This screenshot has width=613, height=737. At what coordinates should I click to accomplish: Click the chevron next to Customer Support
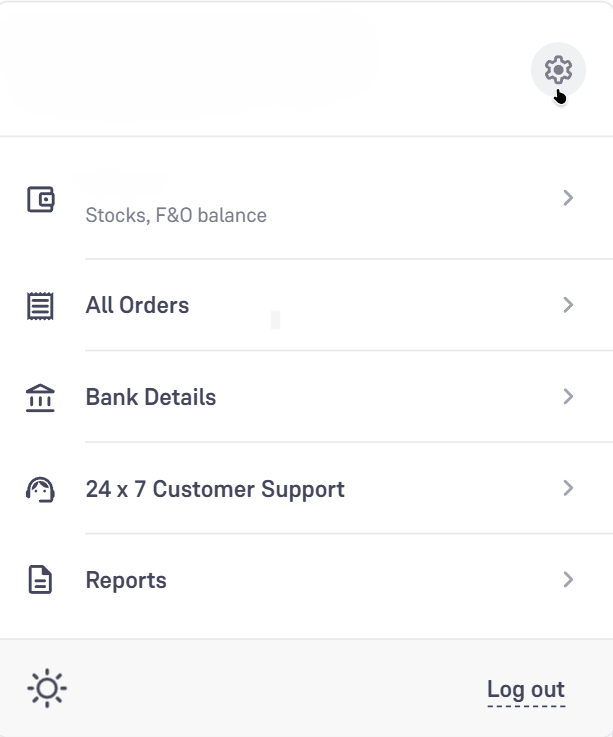click(568, 489)
